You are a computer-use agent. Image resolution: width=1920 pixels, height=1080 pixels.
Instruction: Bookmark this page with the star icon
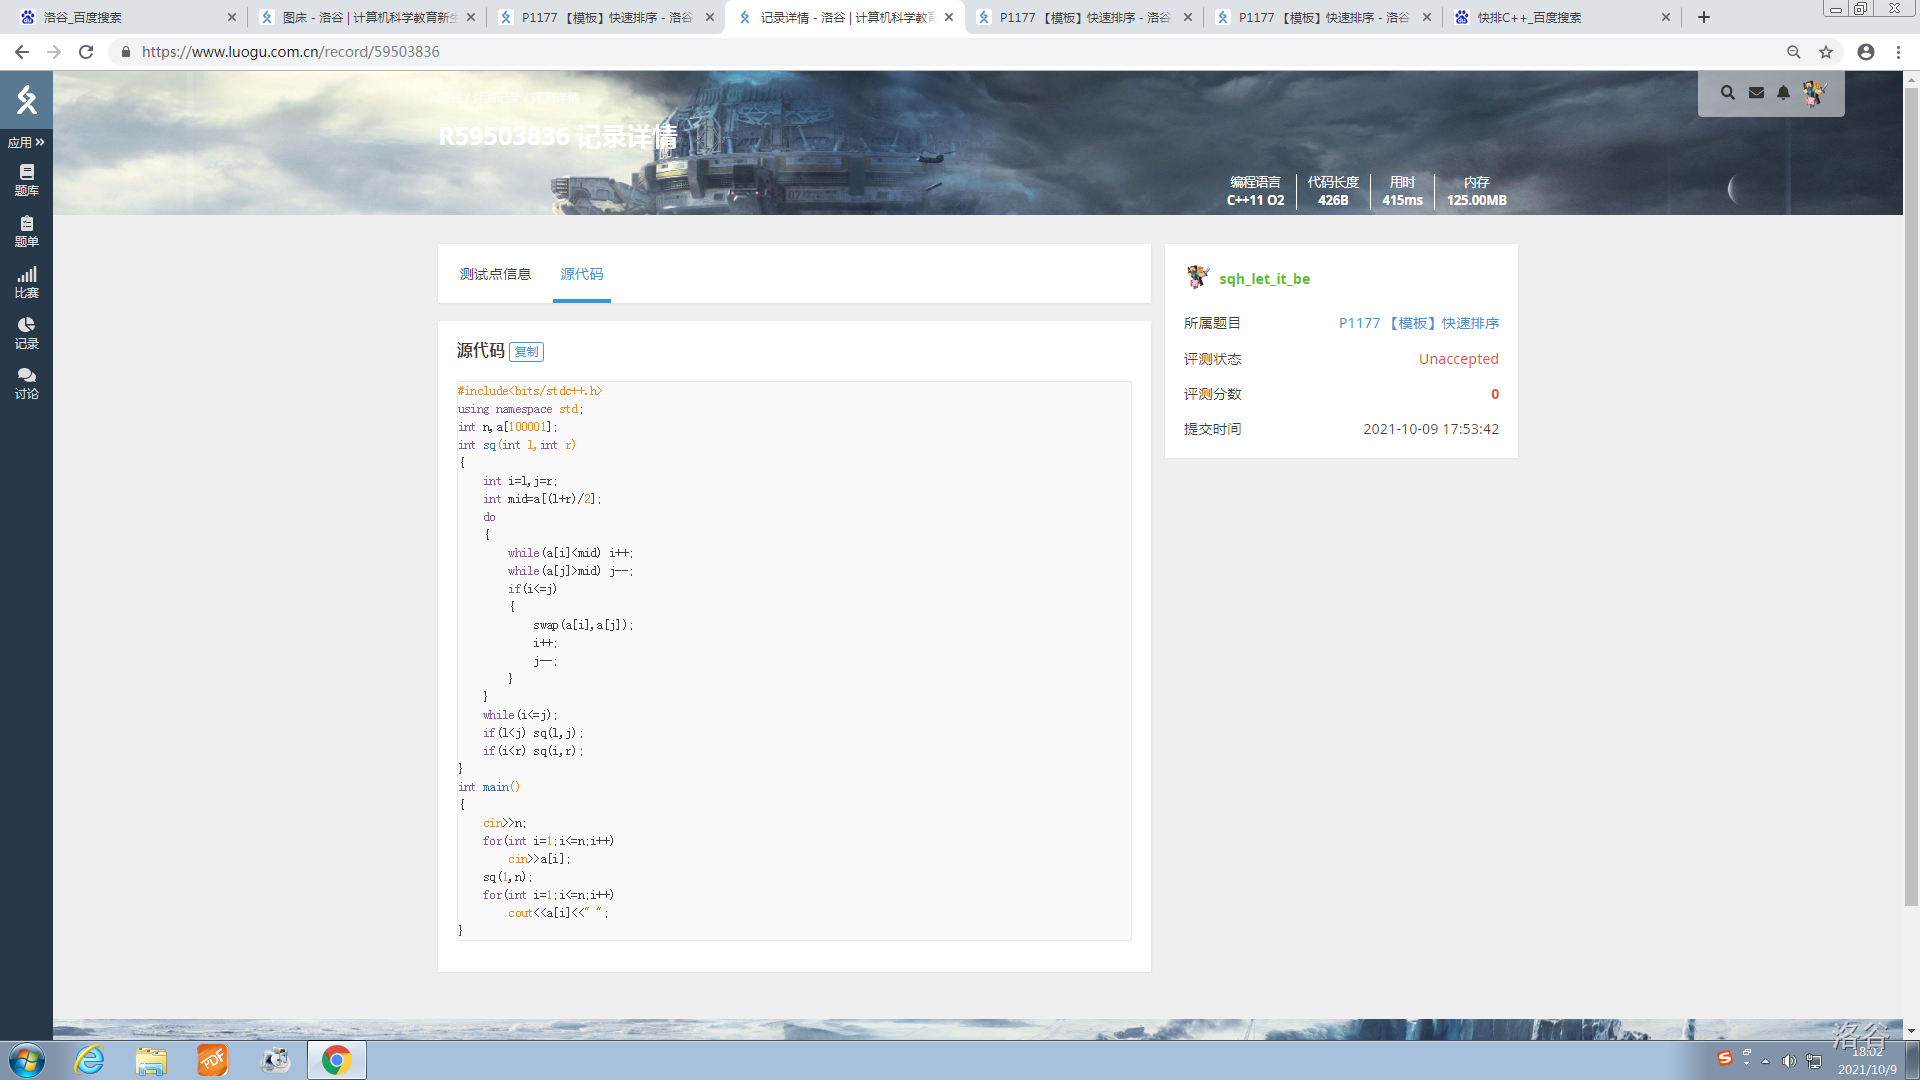[x=1826, y=52]
